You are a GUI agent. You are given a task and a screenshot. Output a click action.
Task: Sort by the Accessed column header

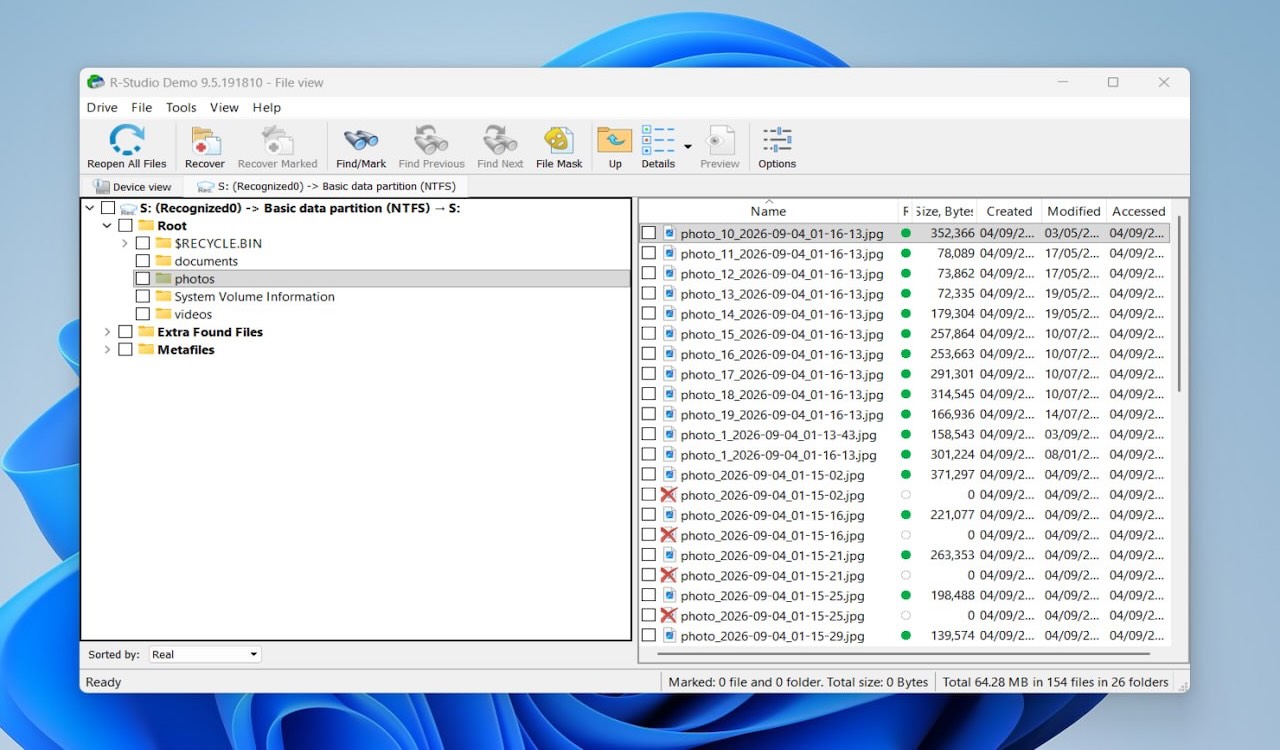point(1139,211)
